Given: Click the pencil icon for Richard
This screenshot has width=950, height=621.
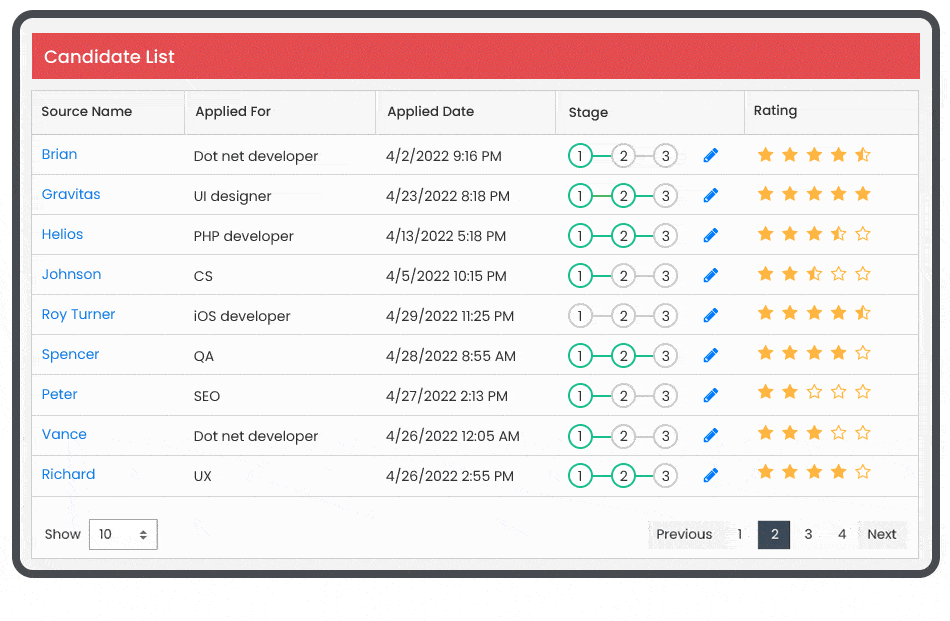Looking at the screenshot, I should click(x=711, y=476).
